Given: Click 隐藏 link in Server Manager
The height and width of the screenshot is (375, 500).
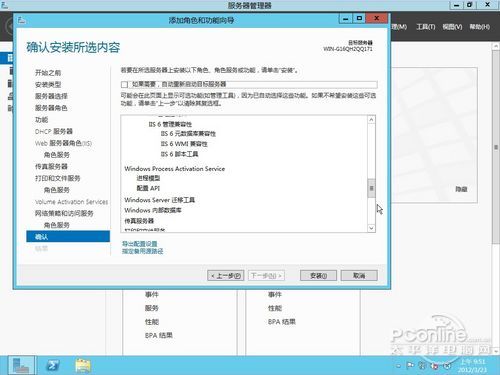Looking at the screenshot, I should (x=461, y=189).
